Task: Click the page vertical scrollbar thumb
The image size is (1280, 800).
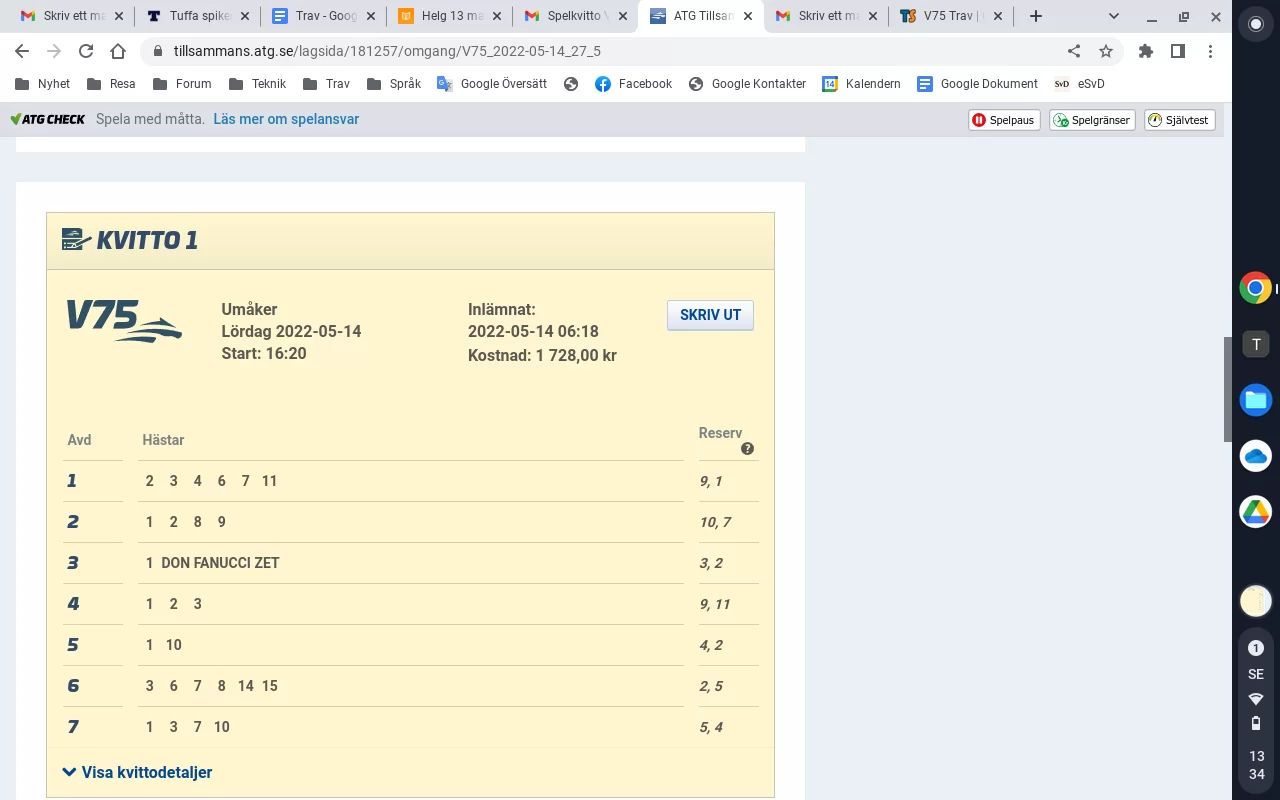Action: pyautogui.click(x=1227, y=389)
